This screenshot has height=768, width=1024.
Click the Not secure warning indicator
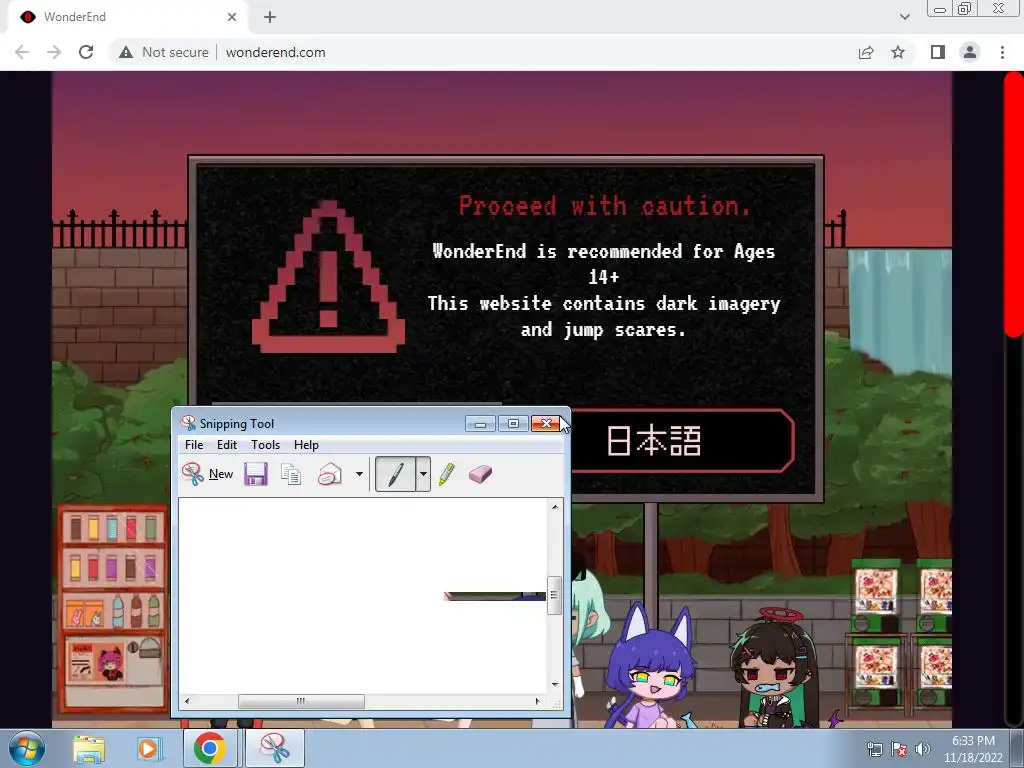pyautogui.click(x=163, y=52)
